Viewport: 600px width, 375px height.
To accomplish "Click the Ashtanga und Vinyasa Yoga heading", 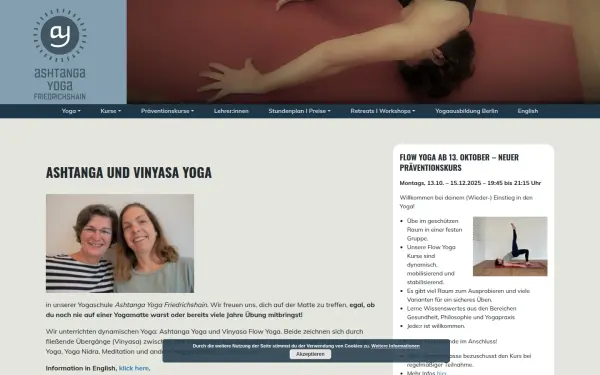I will 129,173.
